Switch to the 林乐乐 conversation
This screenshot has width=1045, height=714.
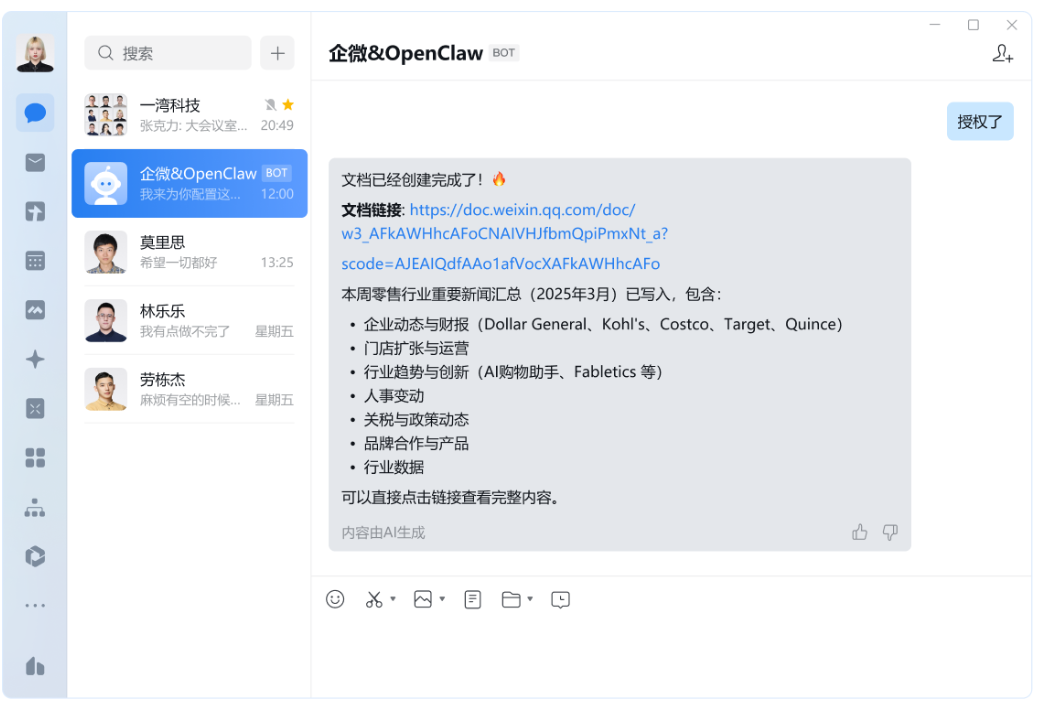pos(188,322)
